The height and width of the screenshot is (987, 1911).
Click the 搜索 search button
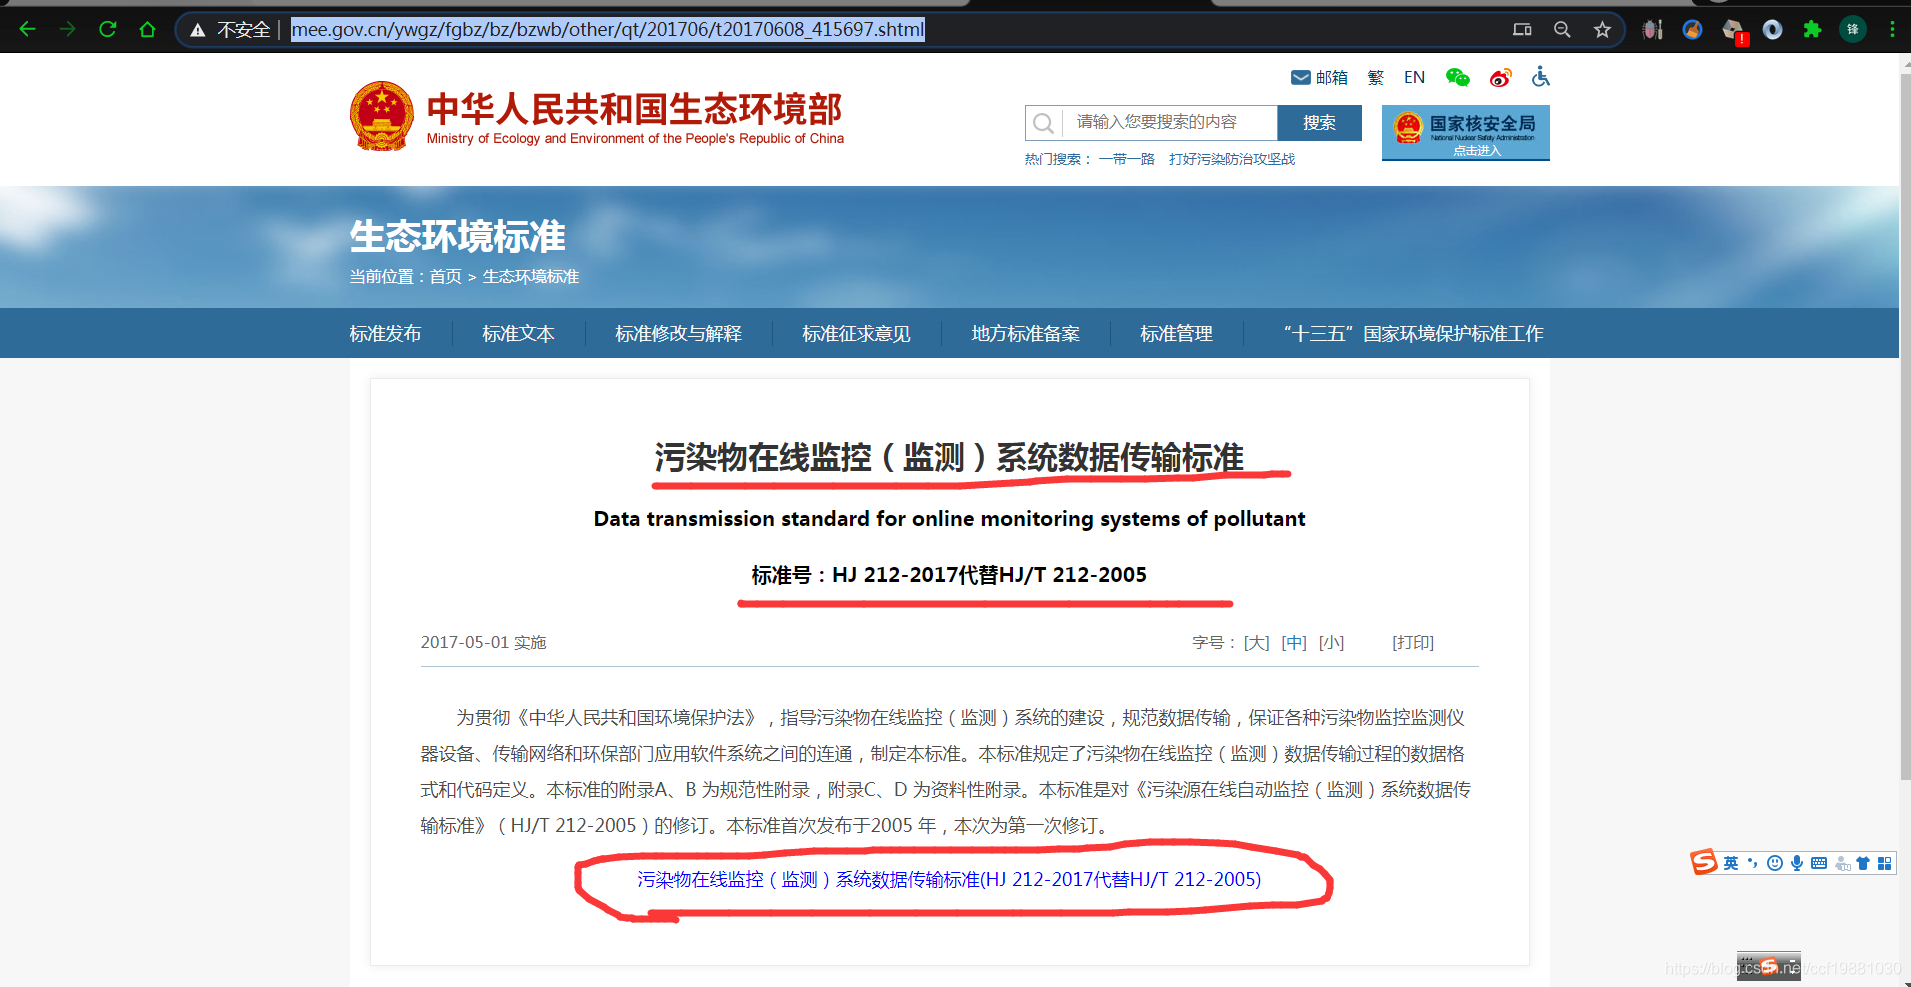tap(1319, 122)
